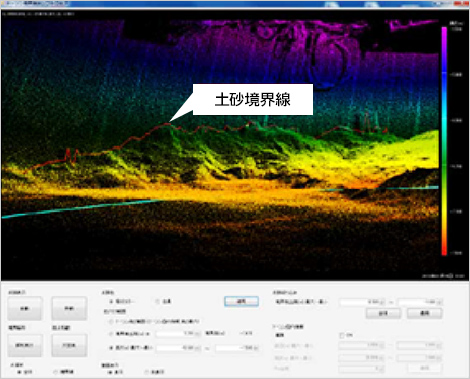Tick the ON checkbox in the right panel
Viewport: 470px width, 379px height.
[341, 335]
